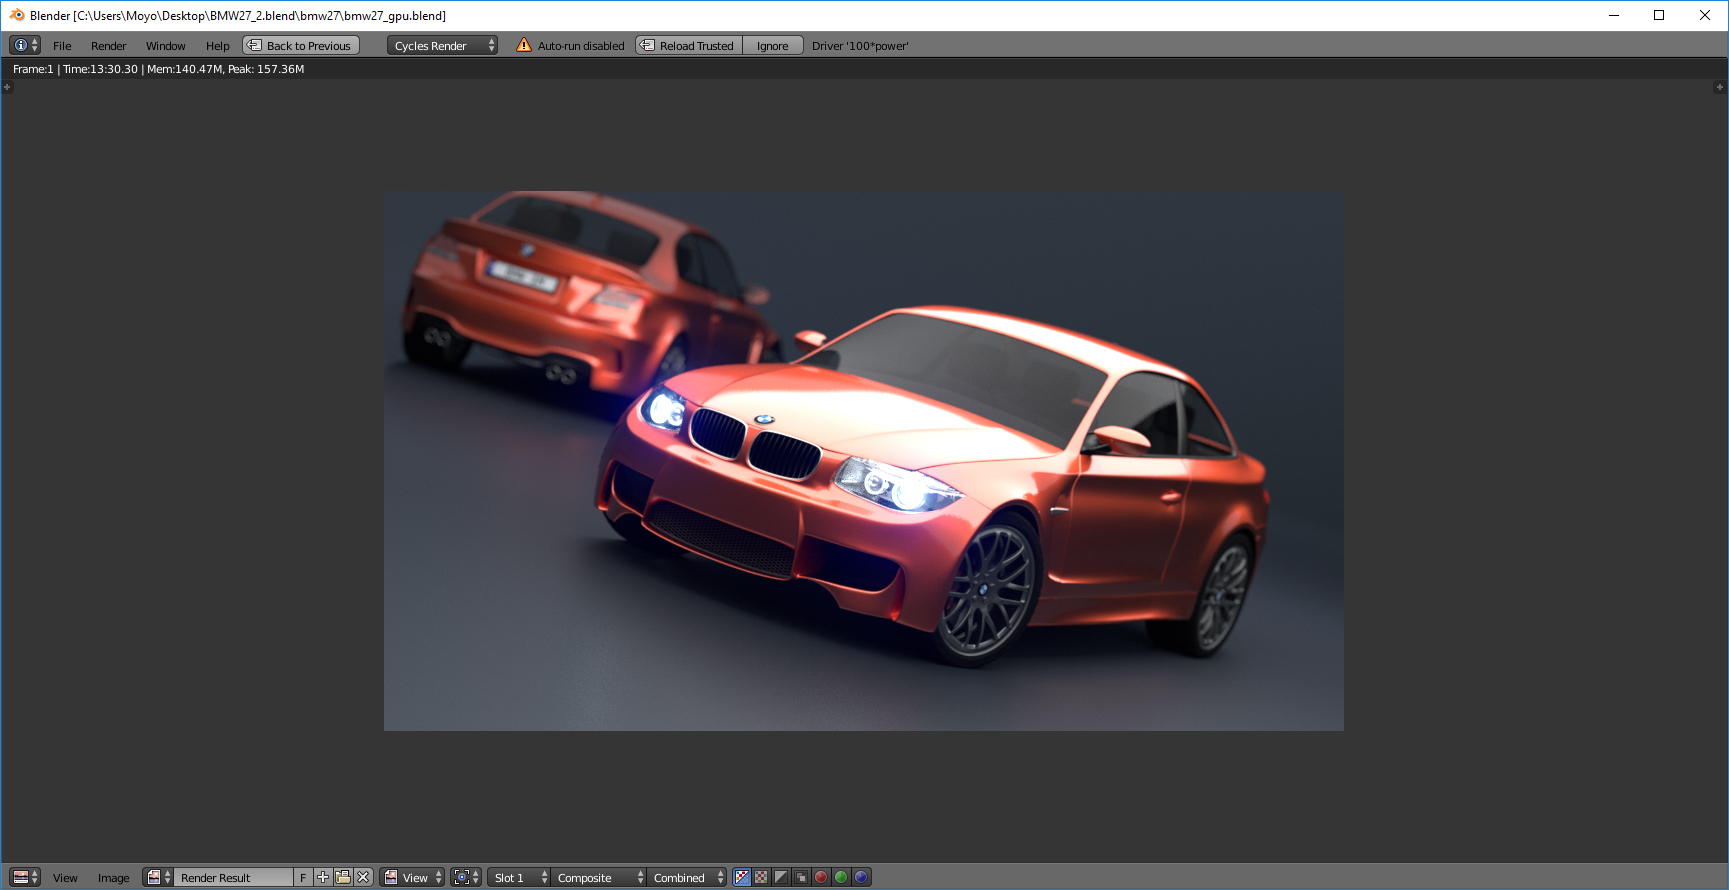Open the Cycles Render engine dropdown
This screenshot has height=890, width=1729.
pyautogui.click(x=442, y=45)
